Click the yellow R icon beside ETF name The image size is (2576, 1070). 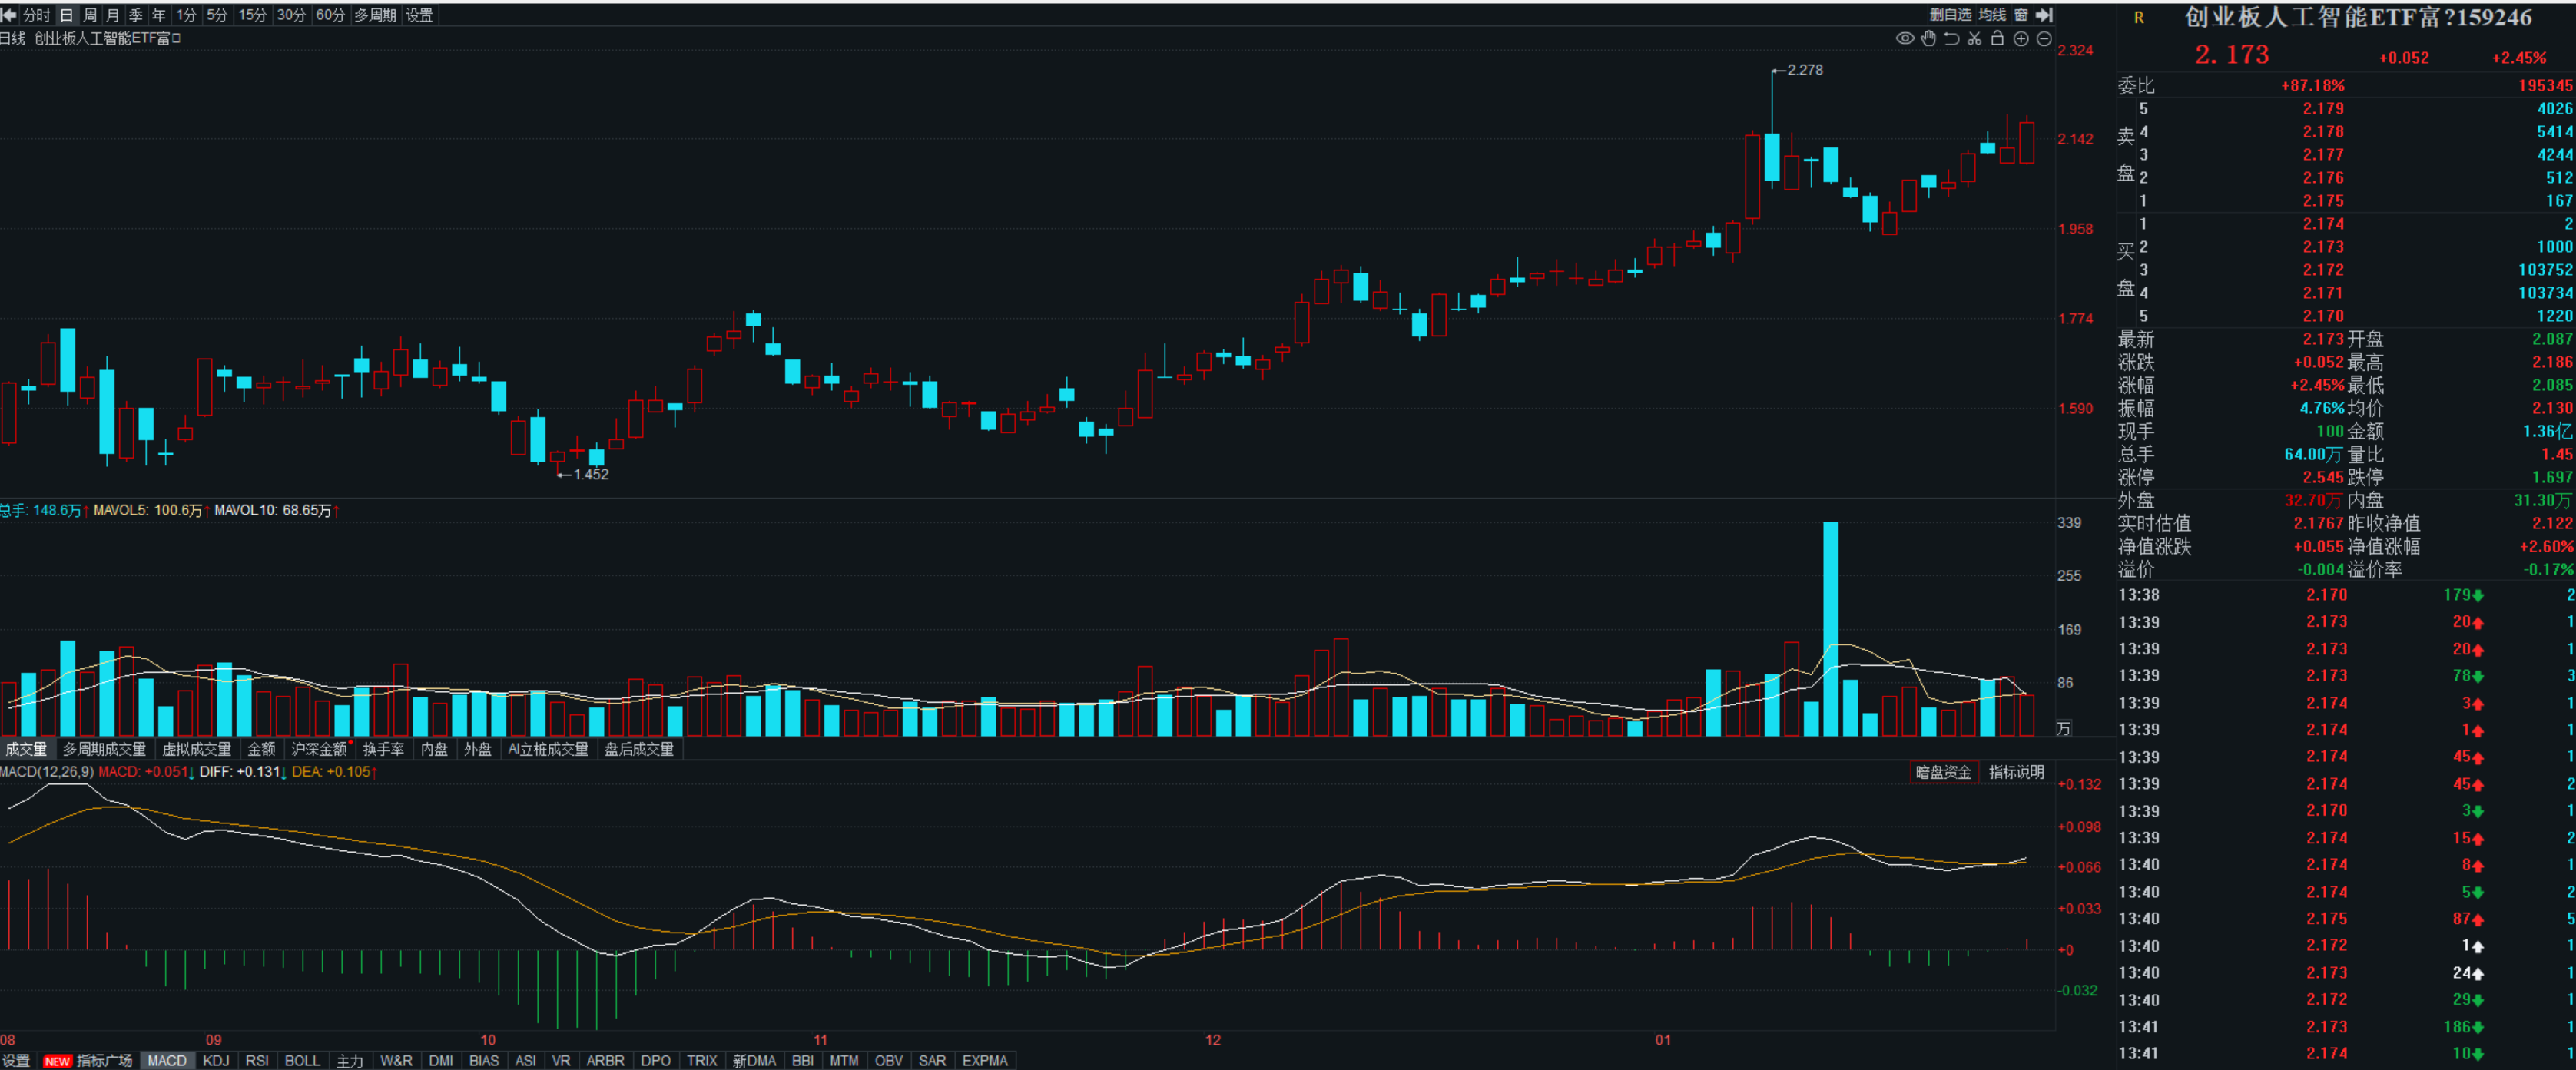tap(2138, 18)
